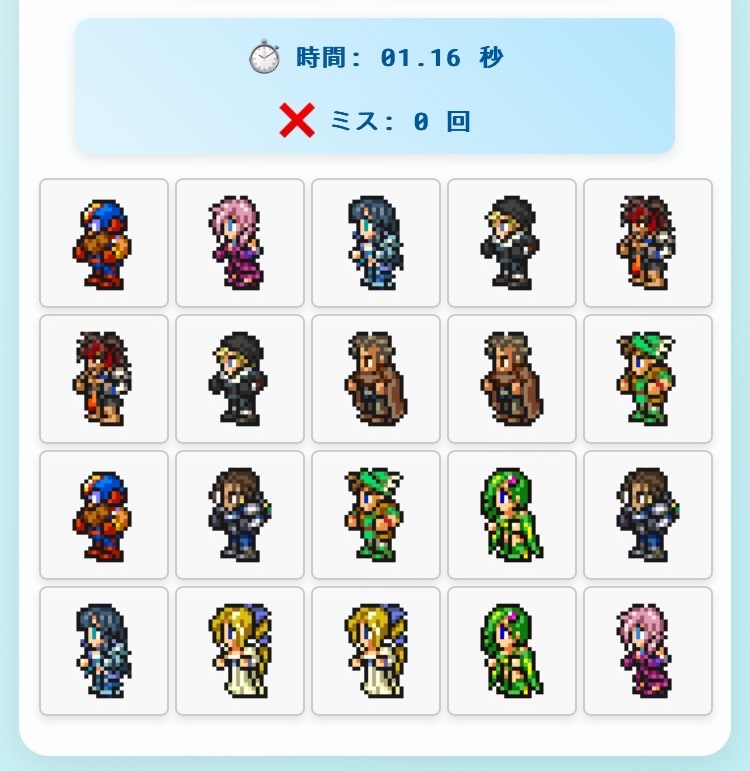Select the red-spiky-haired fighter card in second row
The width and height of the screenshot is (750, 771).
point(104,379)
